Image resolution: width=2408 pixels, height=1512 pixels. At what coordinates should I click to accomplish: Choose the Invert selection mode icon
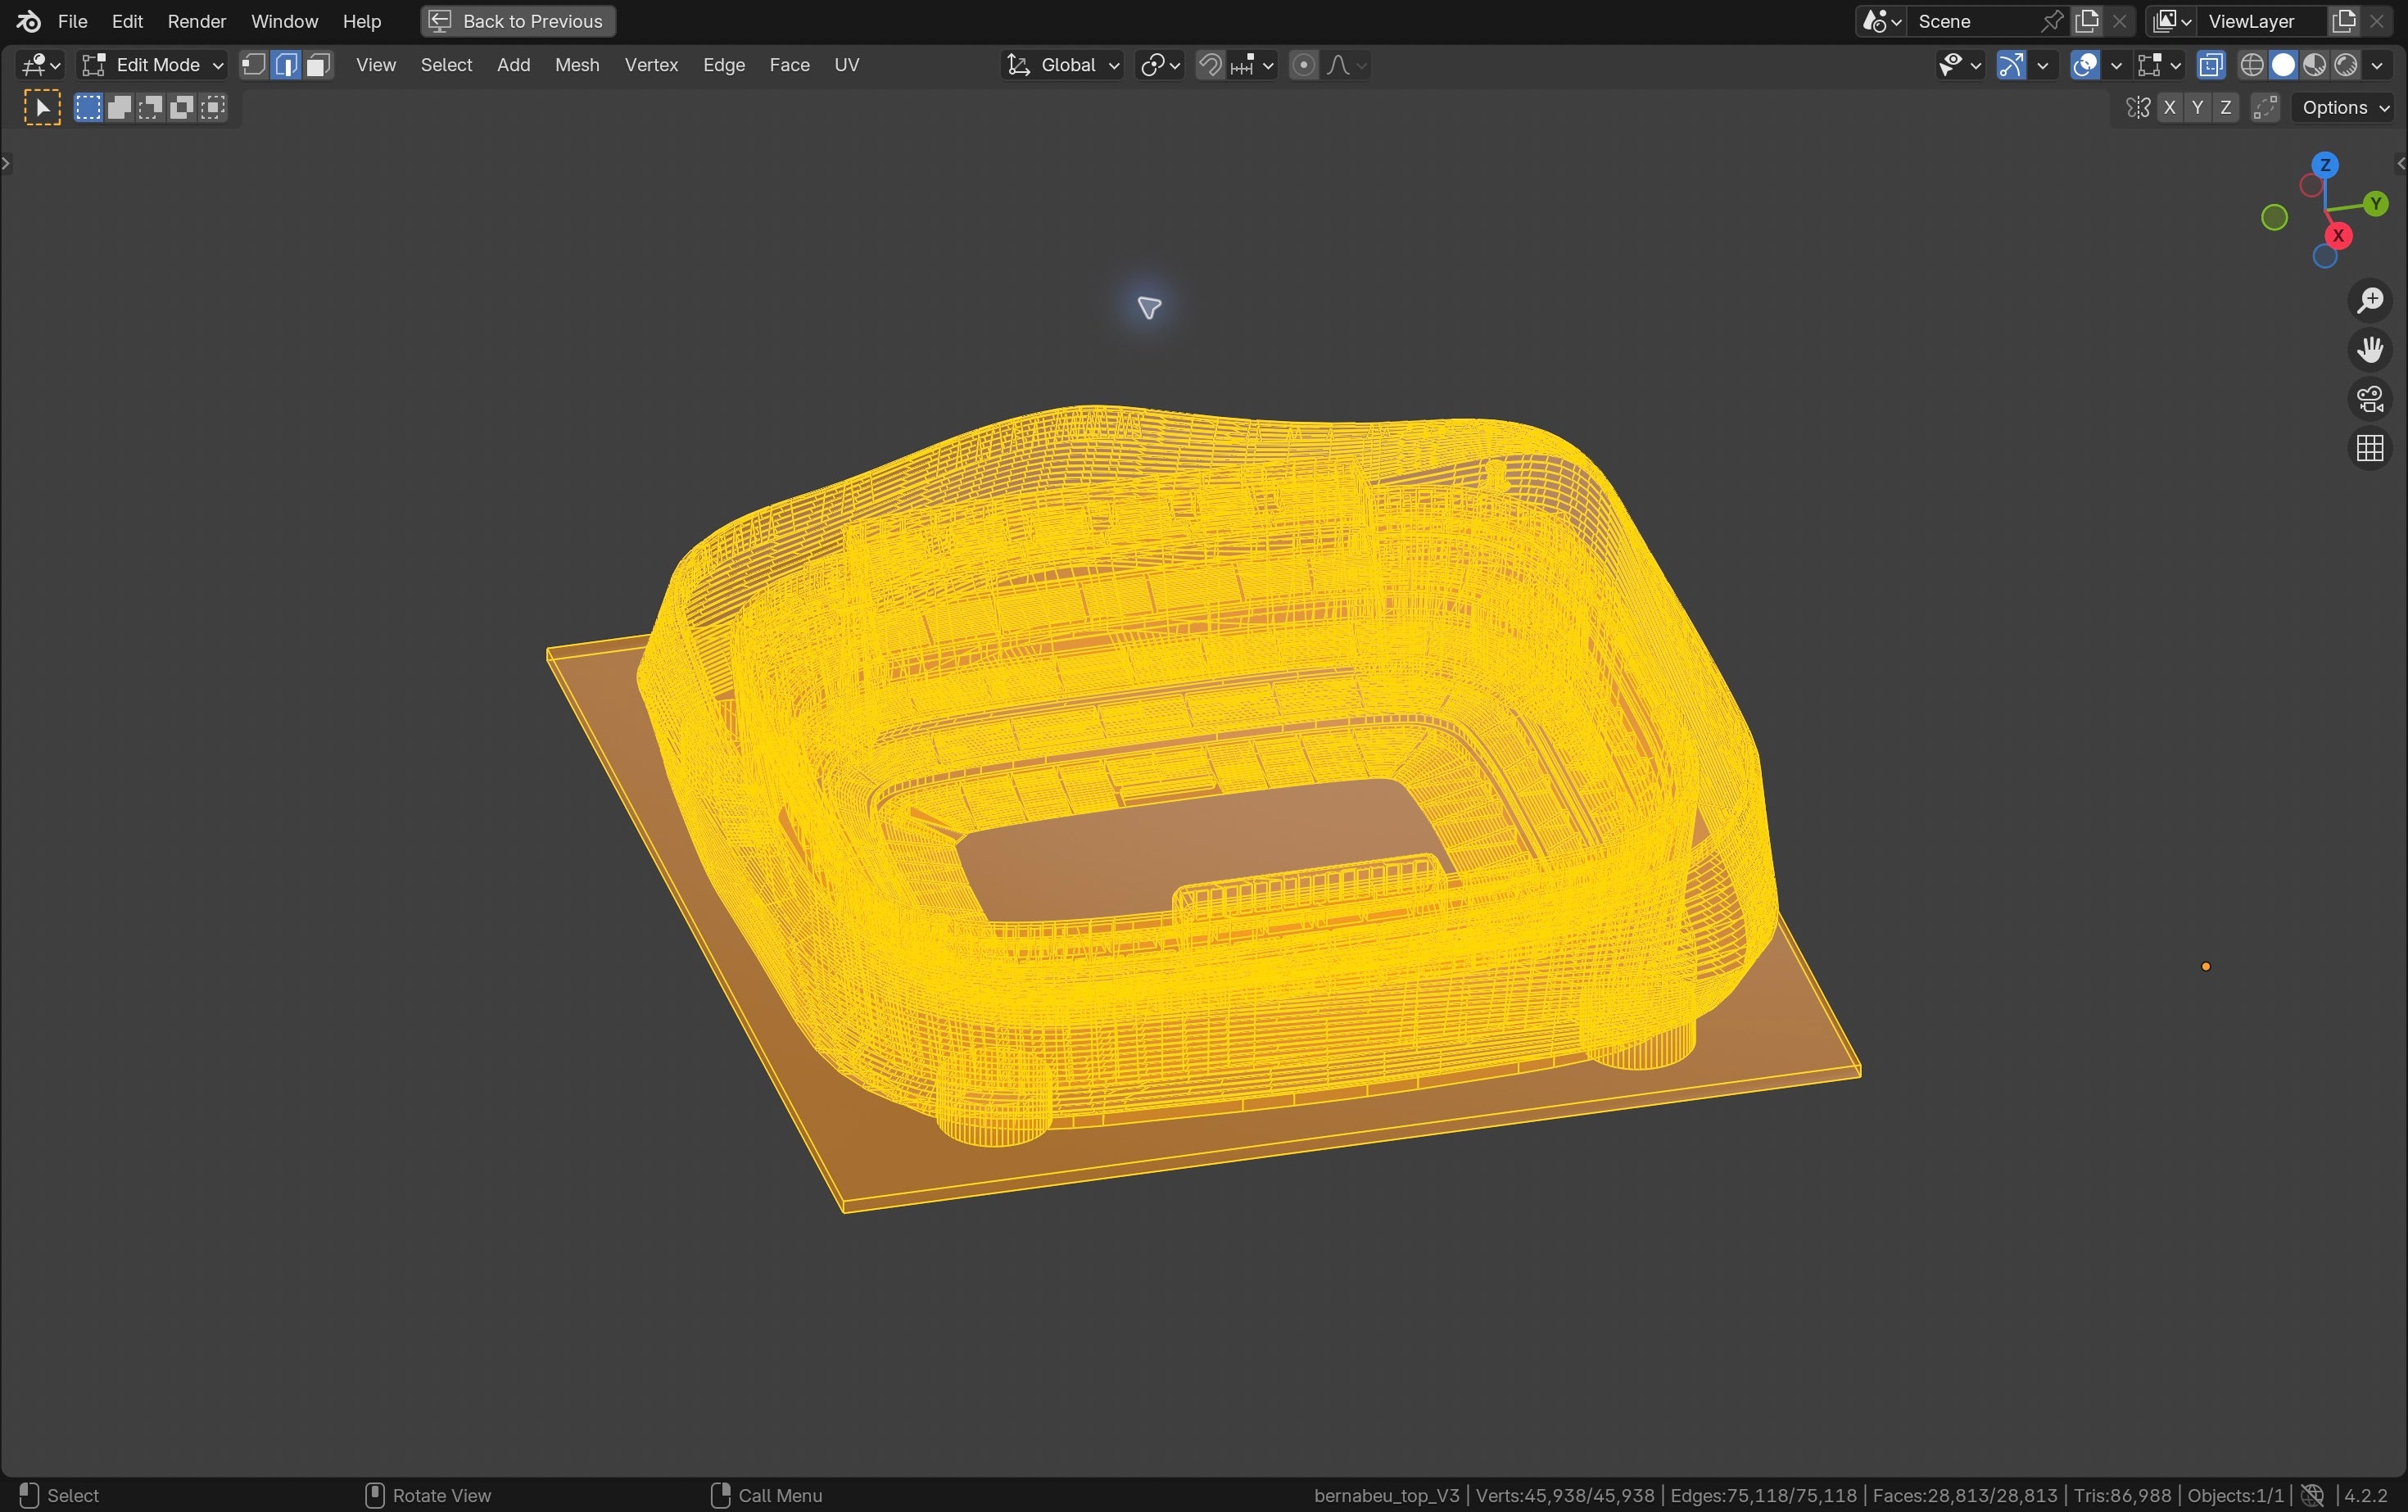click(181, 108)
